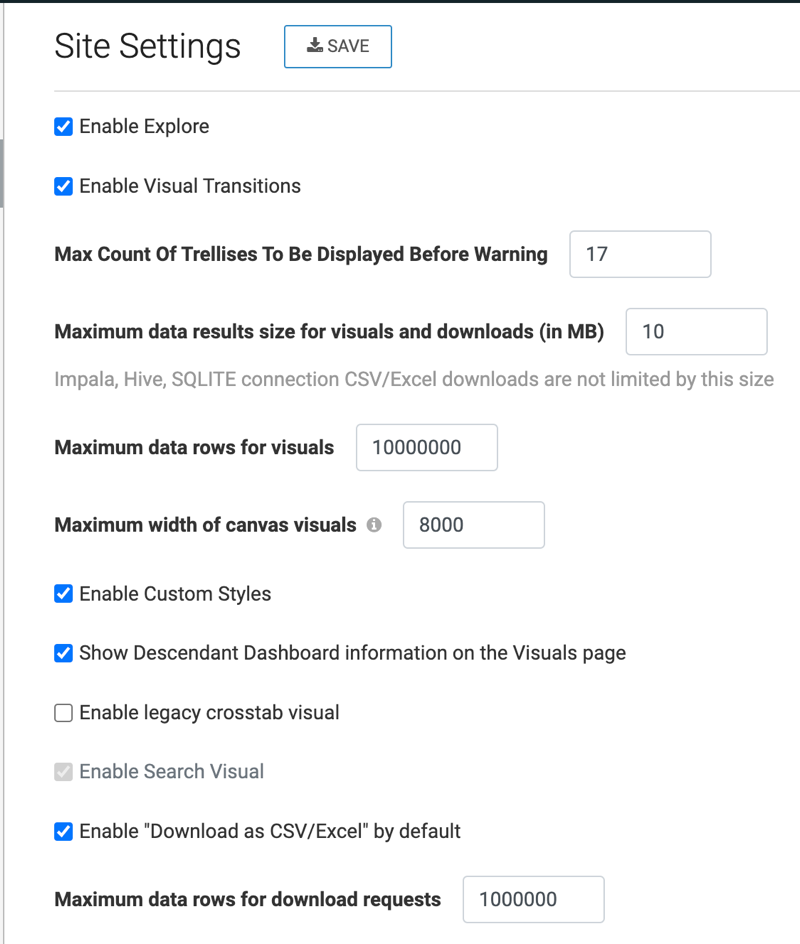The height and width of the screenshot is (944, 800).
Task: Click the Site Settings heading
Action: pyautogui.click(x=147, y=46)
